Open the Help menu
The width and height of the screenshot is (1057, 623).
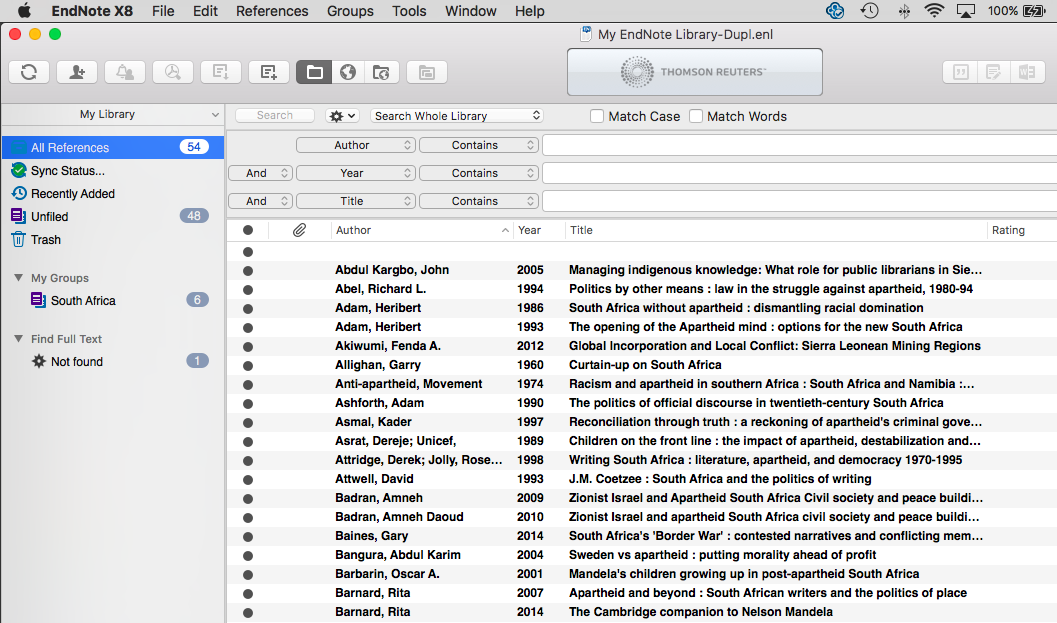pos(529,11)
